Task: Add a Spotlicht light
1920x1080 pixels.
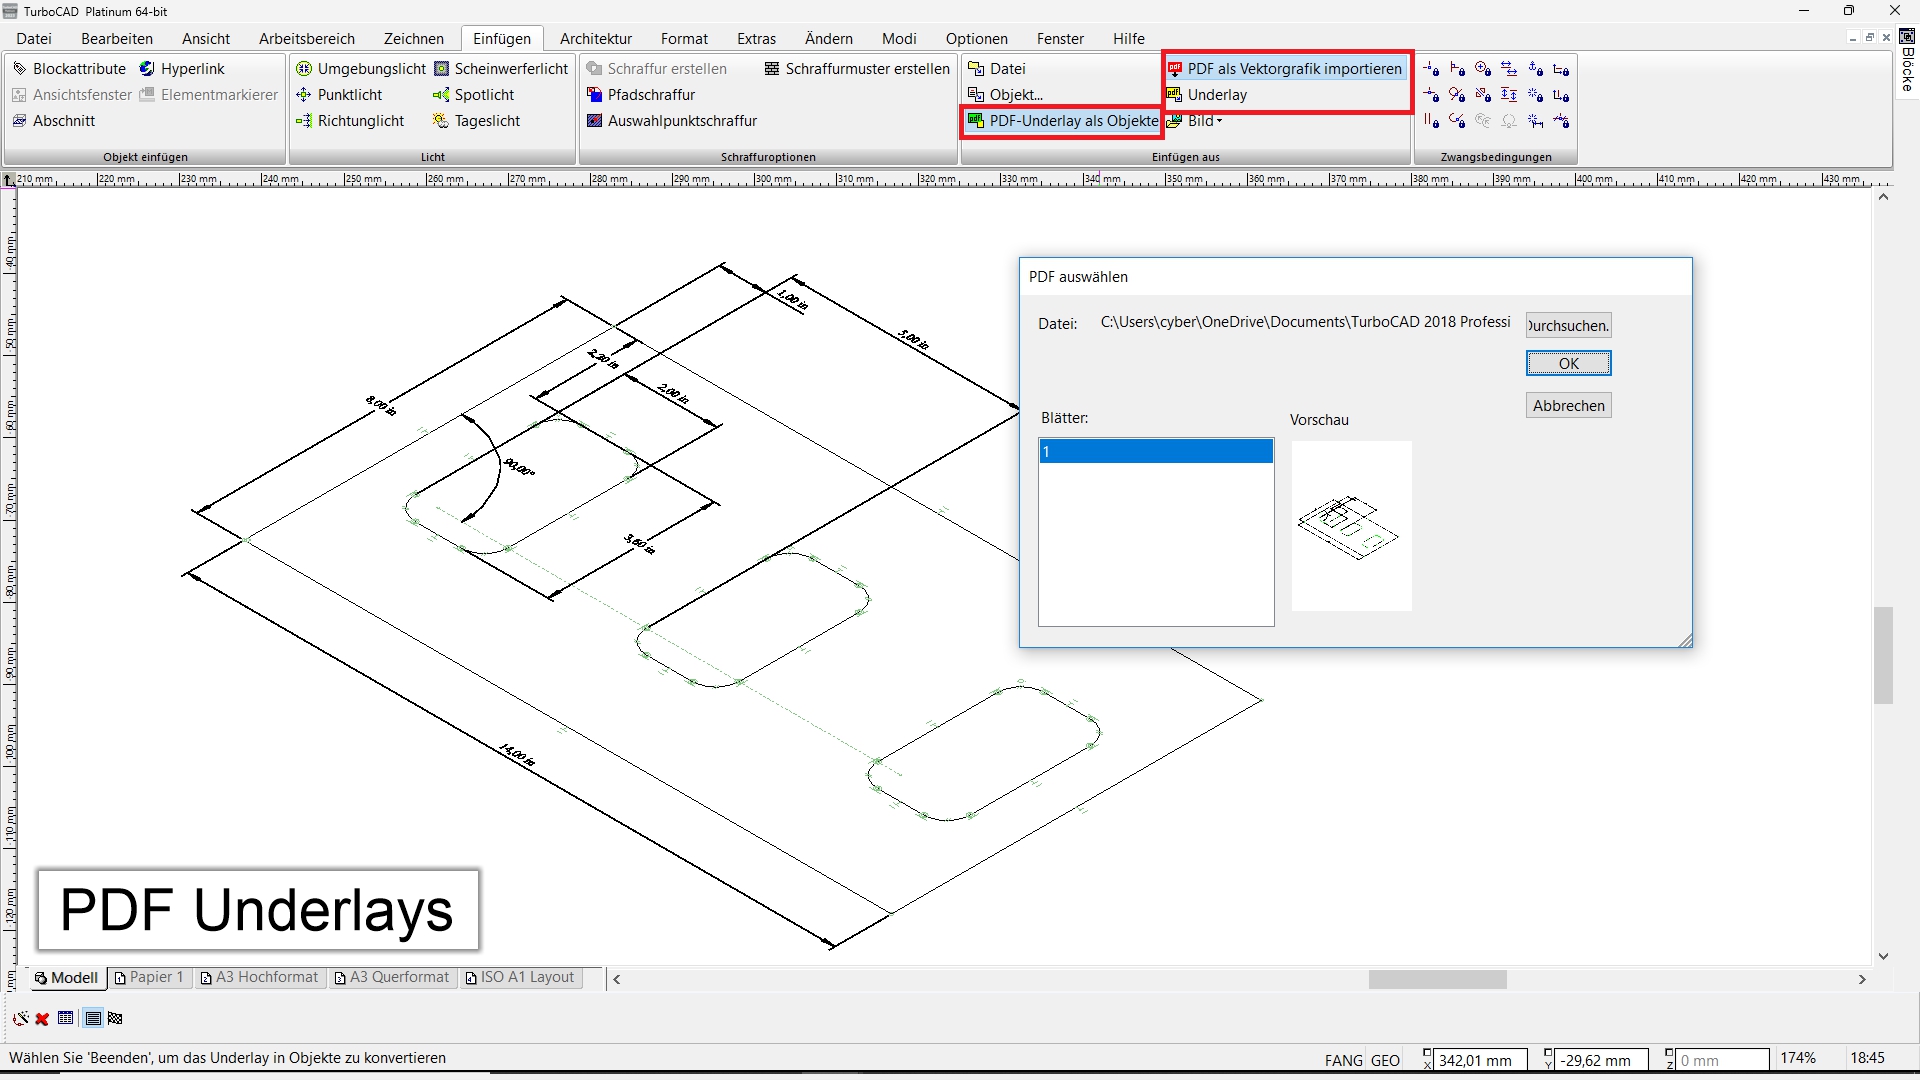Action: point(474,95)
